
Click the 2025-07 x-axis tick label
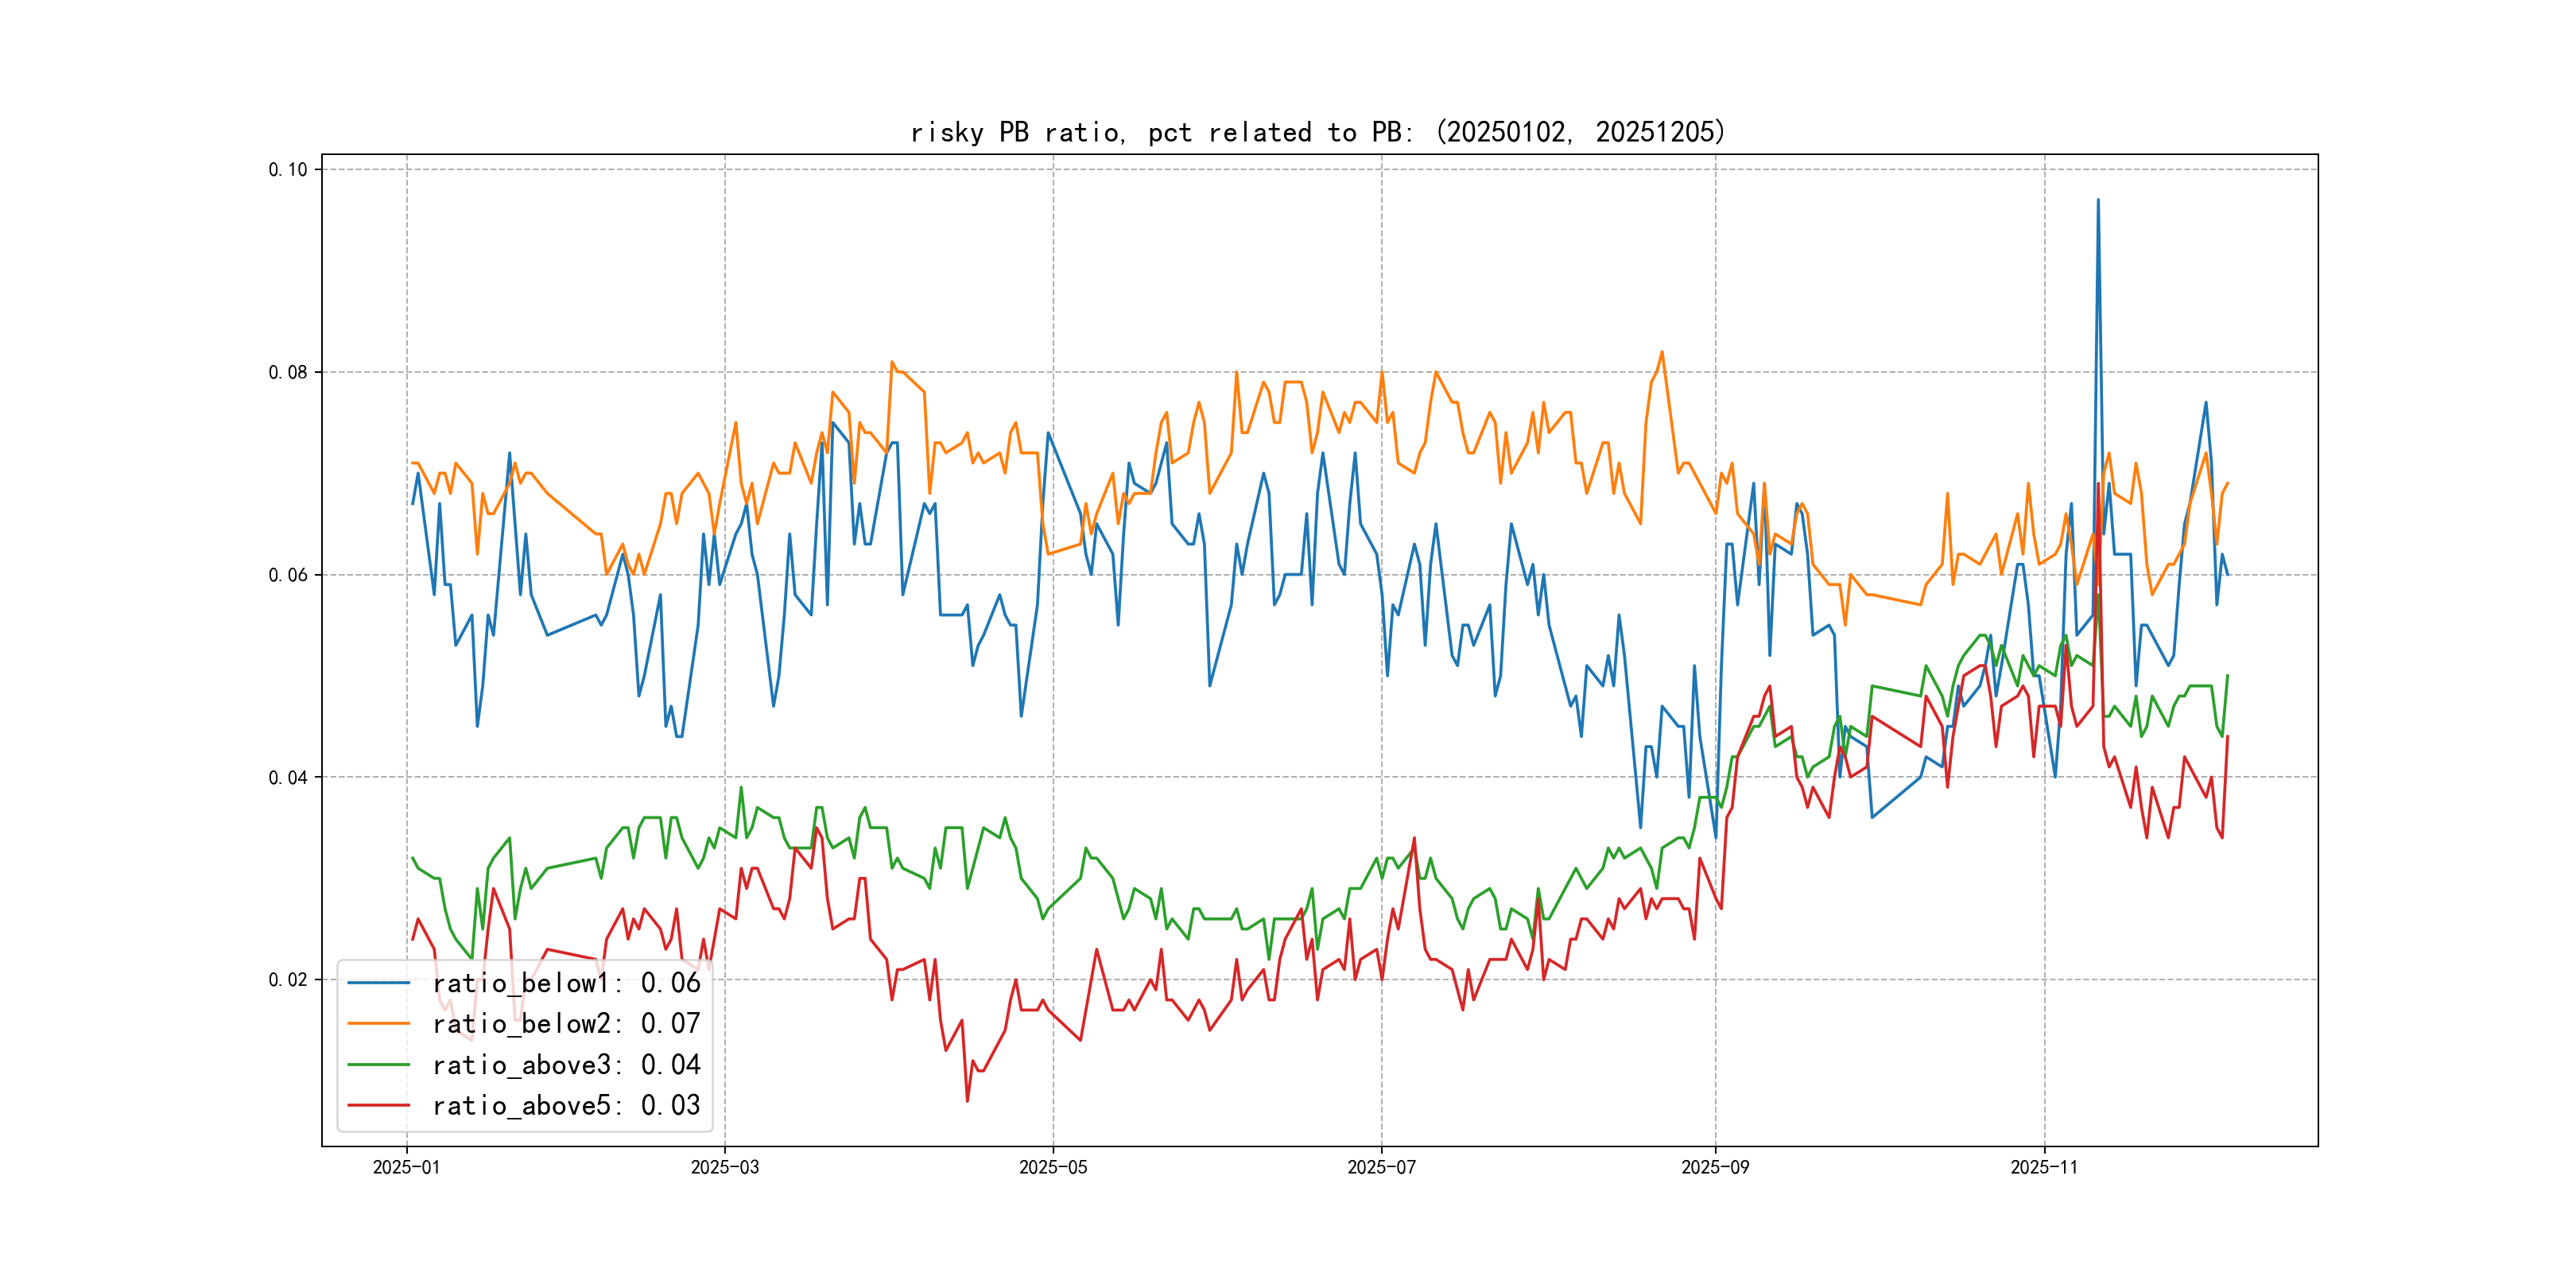pyautogui.click(x=1381, y=1167)
